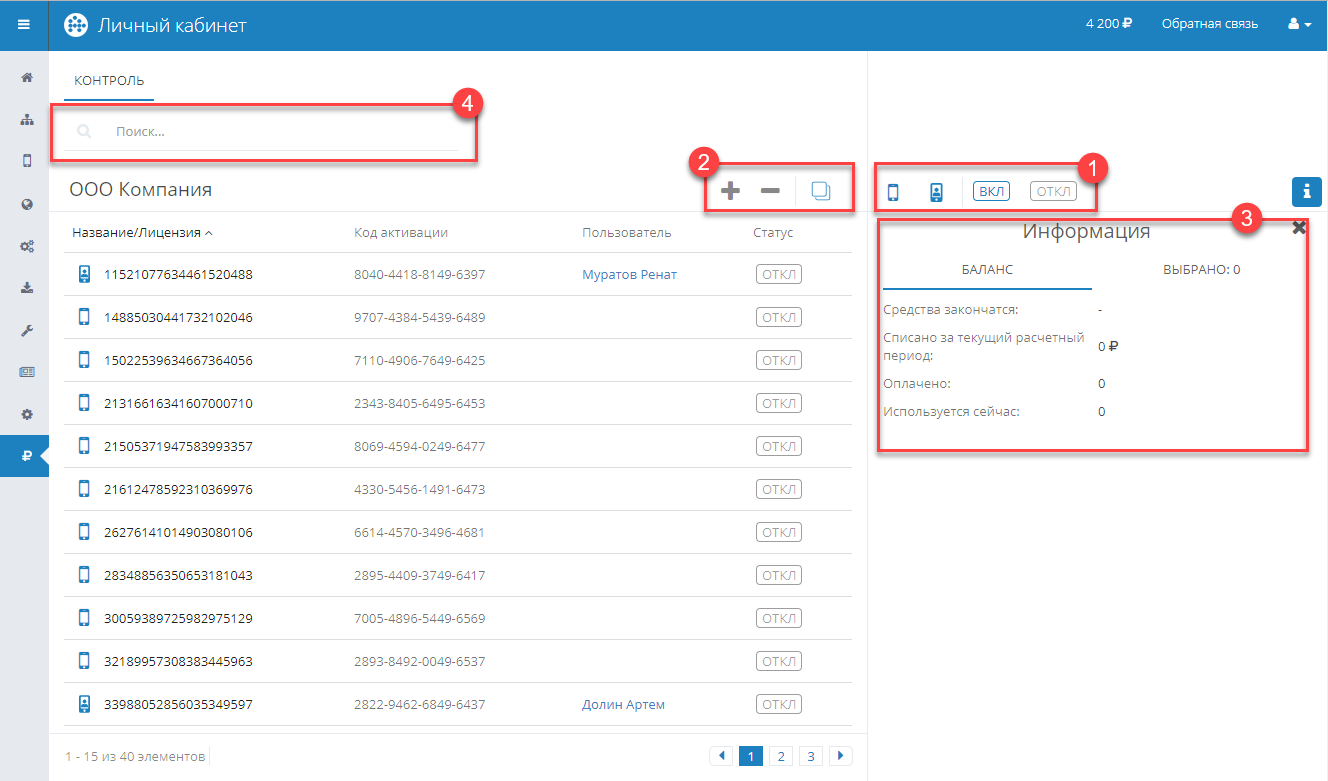
Task: Click the minus icon to remove license
Action: point(770,191)
